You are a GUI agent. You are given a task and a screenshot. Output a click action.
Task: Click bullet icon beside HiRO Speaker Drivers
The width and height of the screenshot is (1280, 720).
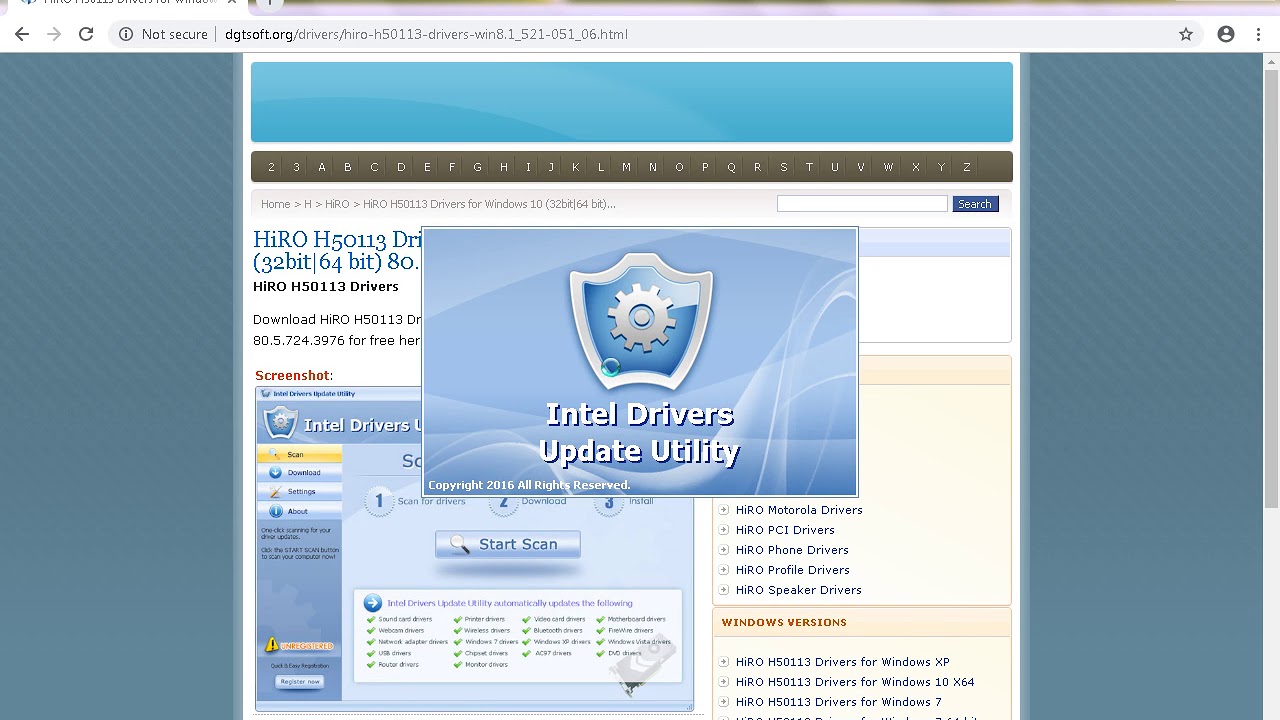(x=724, y=590)
